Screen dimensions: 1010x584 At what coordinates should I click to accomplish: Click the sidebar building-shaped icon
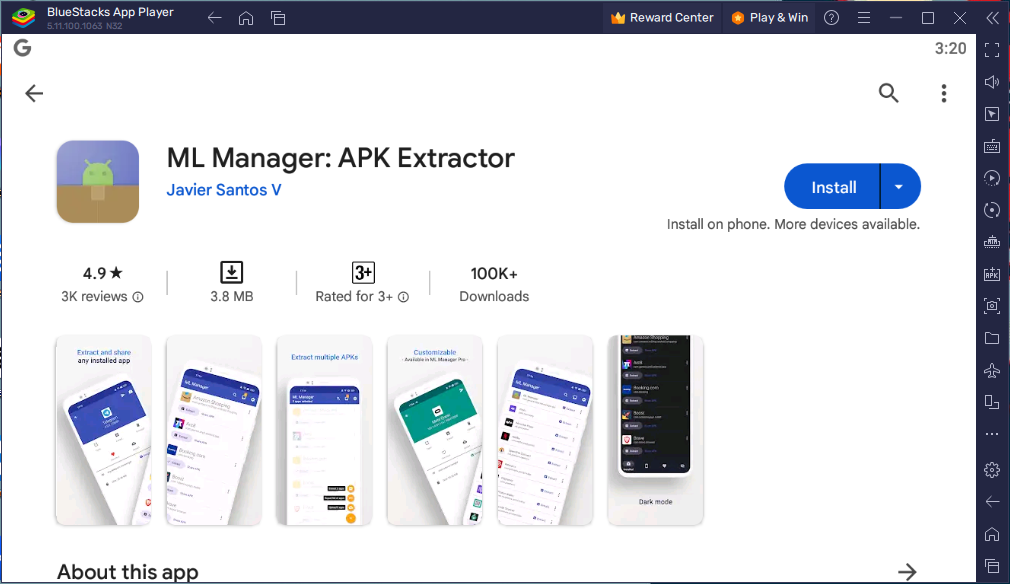pos(992,242)
